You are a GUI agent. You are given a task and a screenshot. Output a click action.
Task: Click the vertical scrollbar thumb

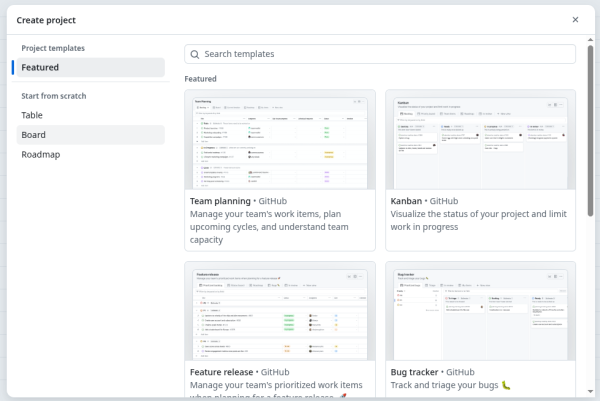(590, 131)
